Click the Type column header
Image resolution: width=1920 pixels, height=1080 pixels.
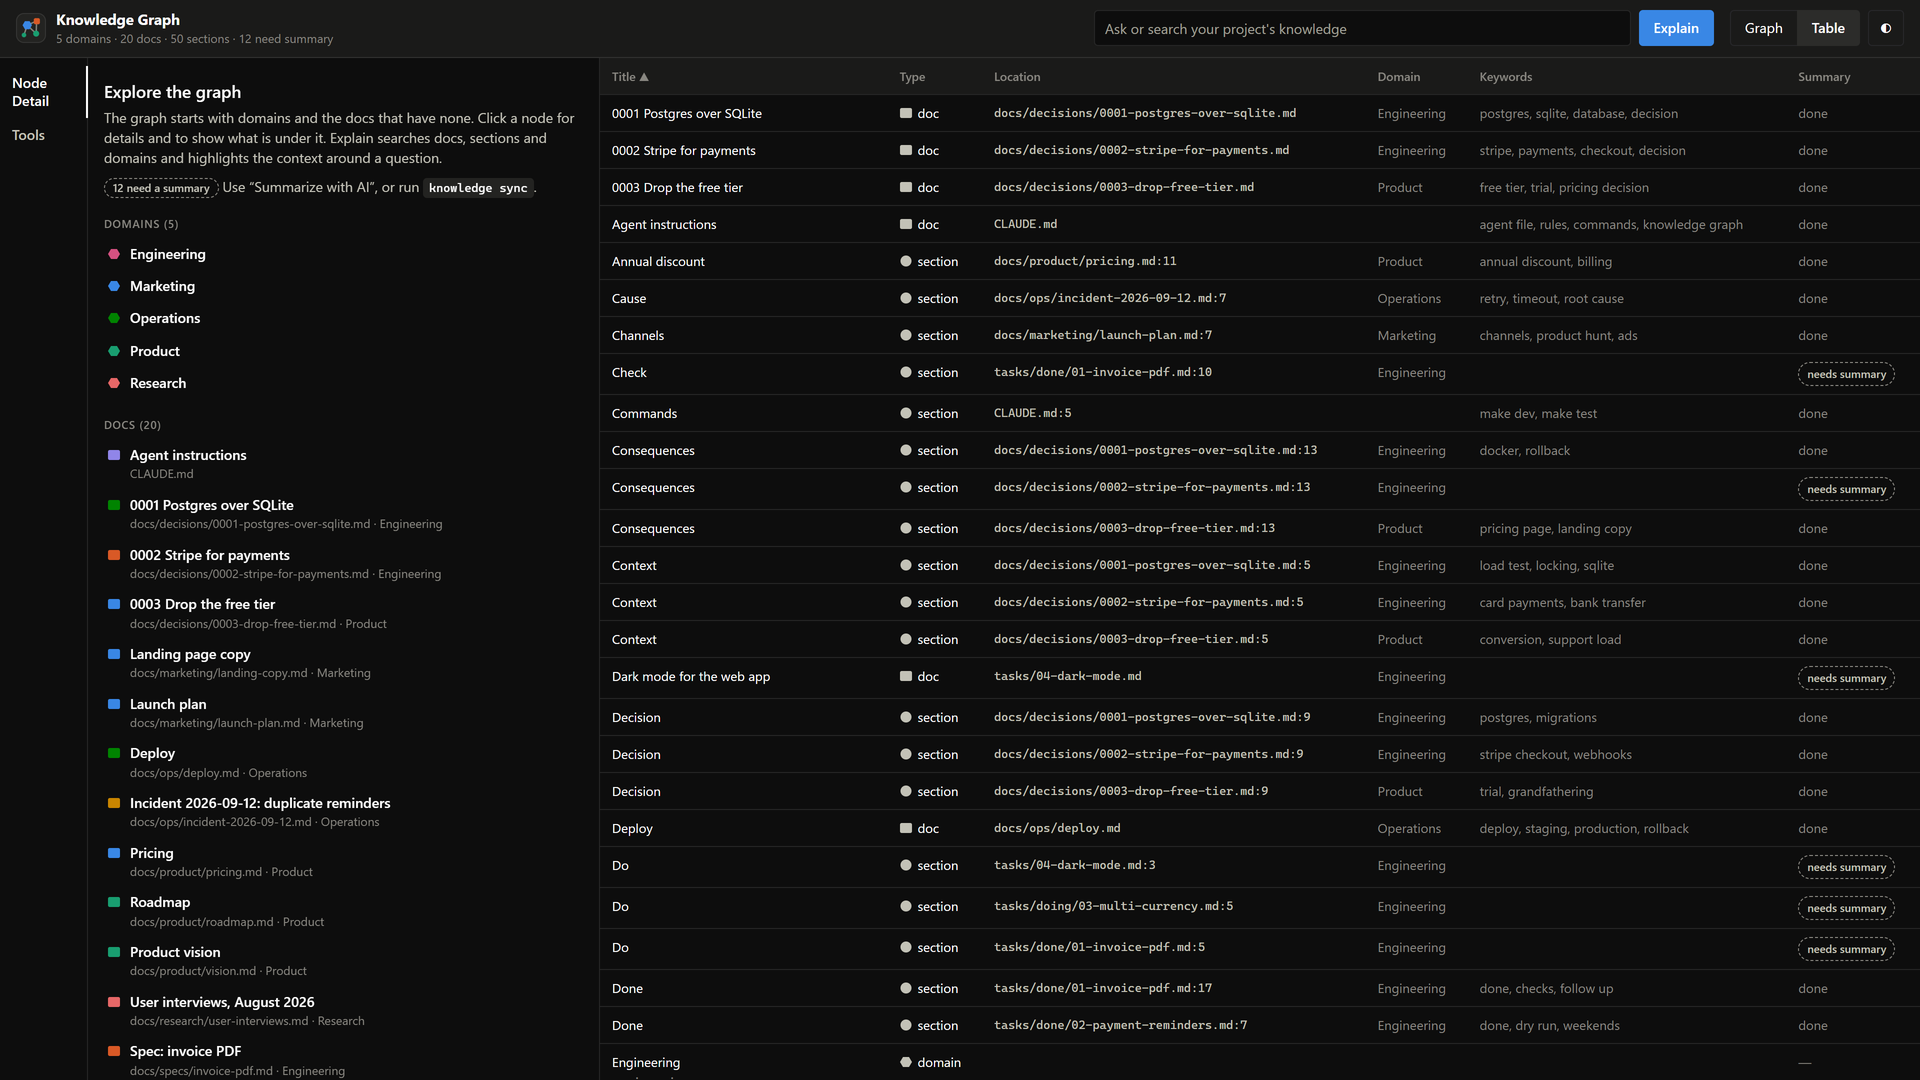tap(912, 77)
